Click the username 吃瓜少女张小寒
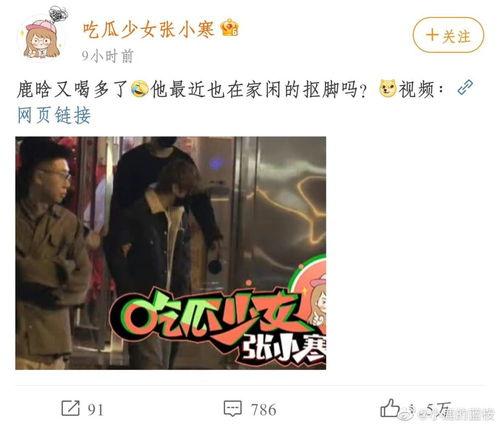The height and width of the screenshot is (426, 499). point(149,29)
